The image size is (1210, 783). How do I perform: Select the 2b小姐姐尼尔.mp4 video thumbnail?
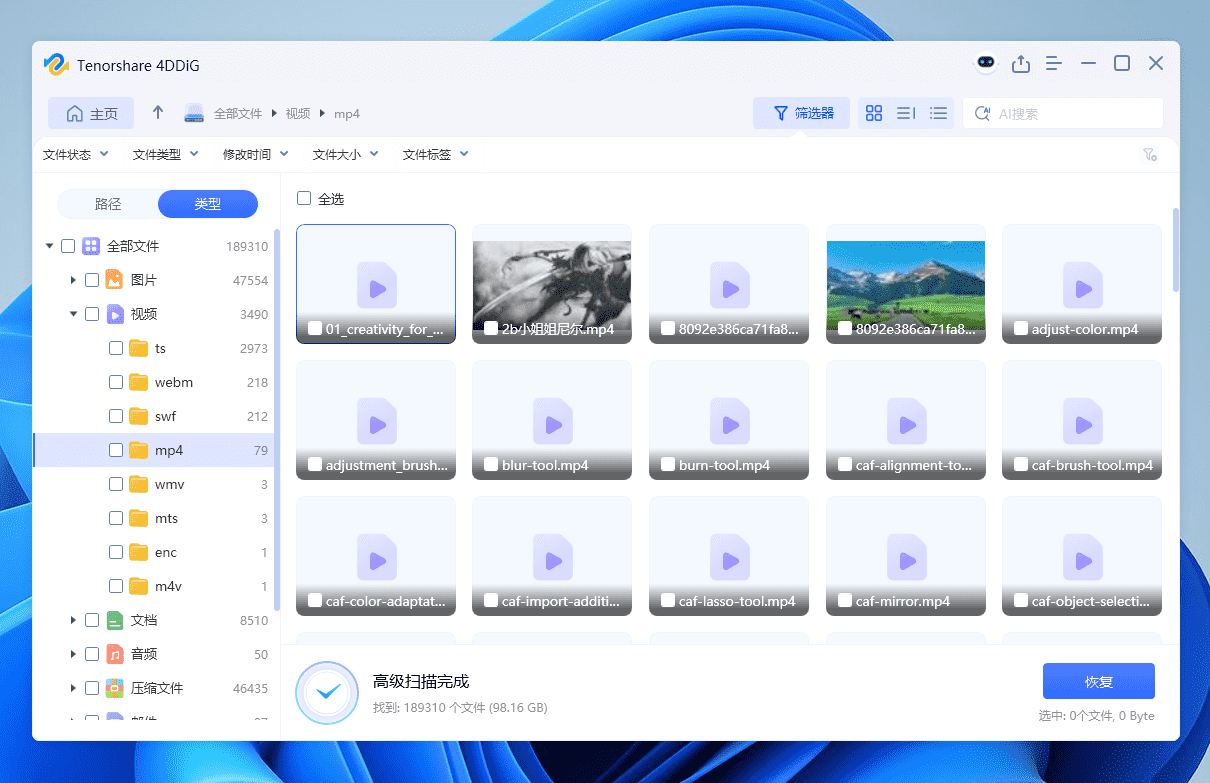pyautogui.click(x=551, y=283)
